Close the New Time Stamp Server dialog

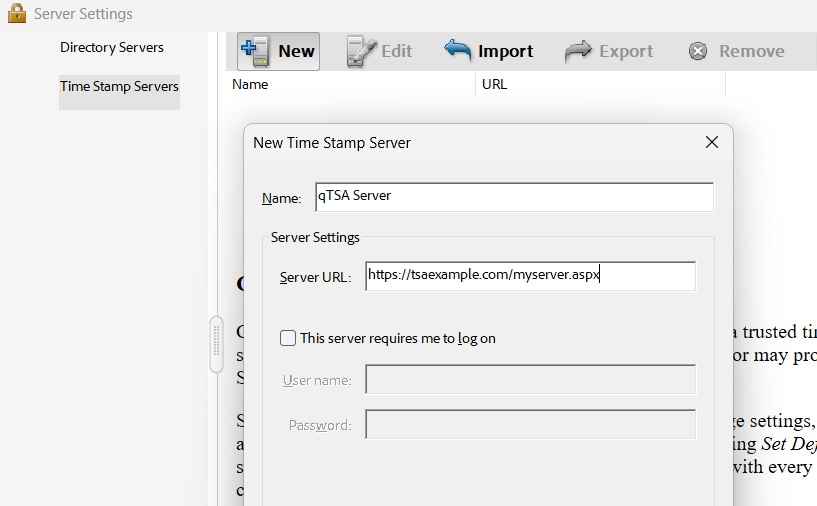(712, 142)
